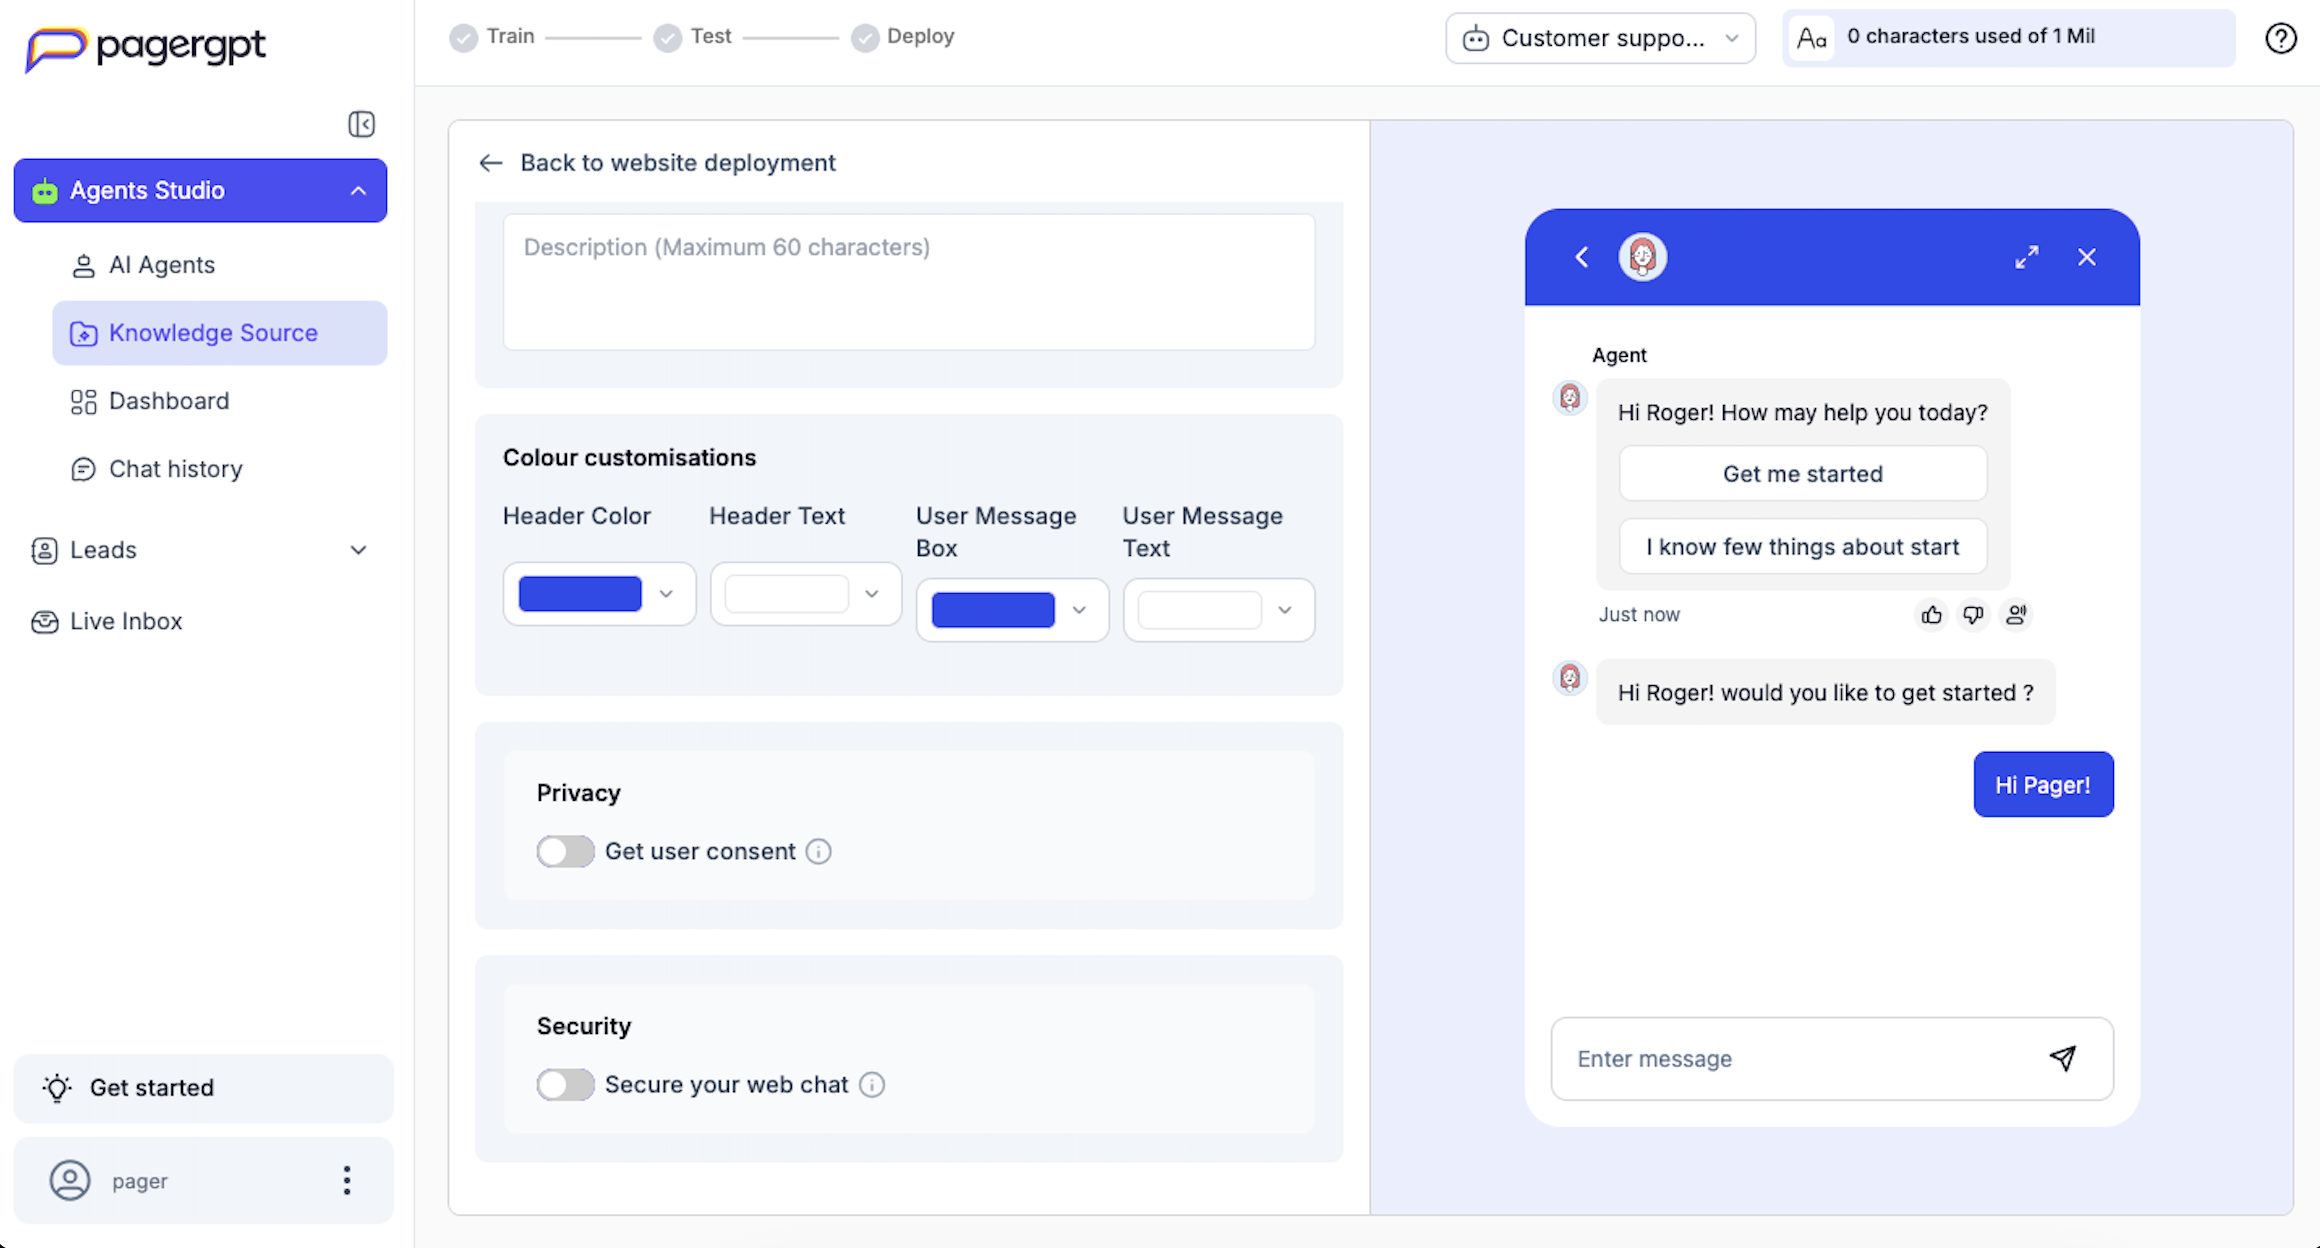The height and width of the screenshot is (1248, 2320).
Task: Click the agent handover people icon
Action: tap(2016, 615)
